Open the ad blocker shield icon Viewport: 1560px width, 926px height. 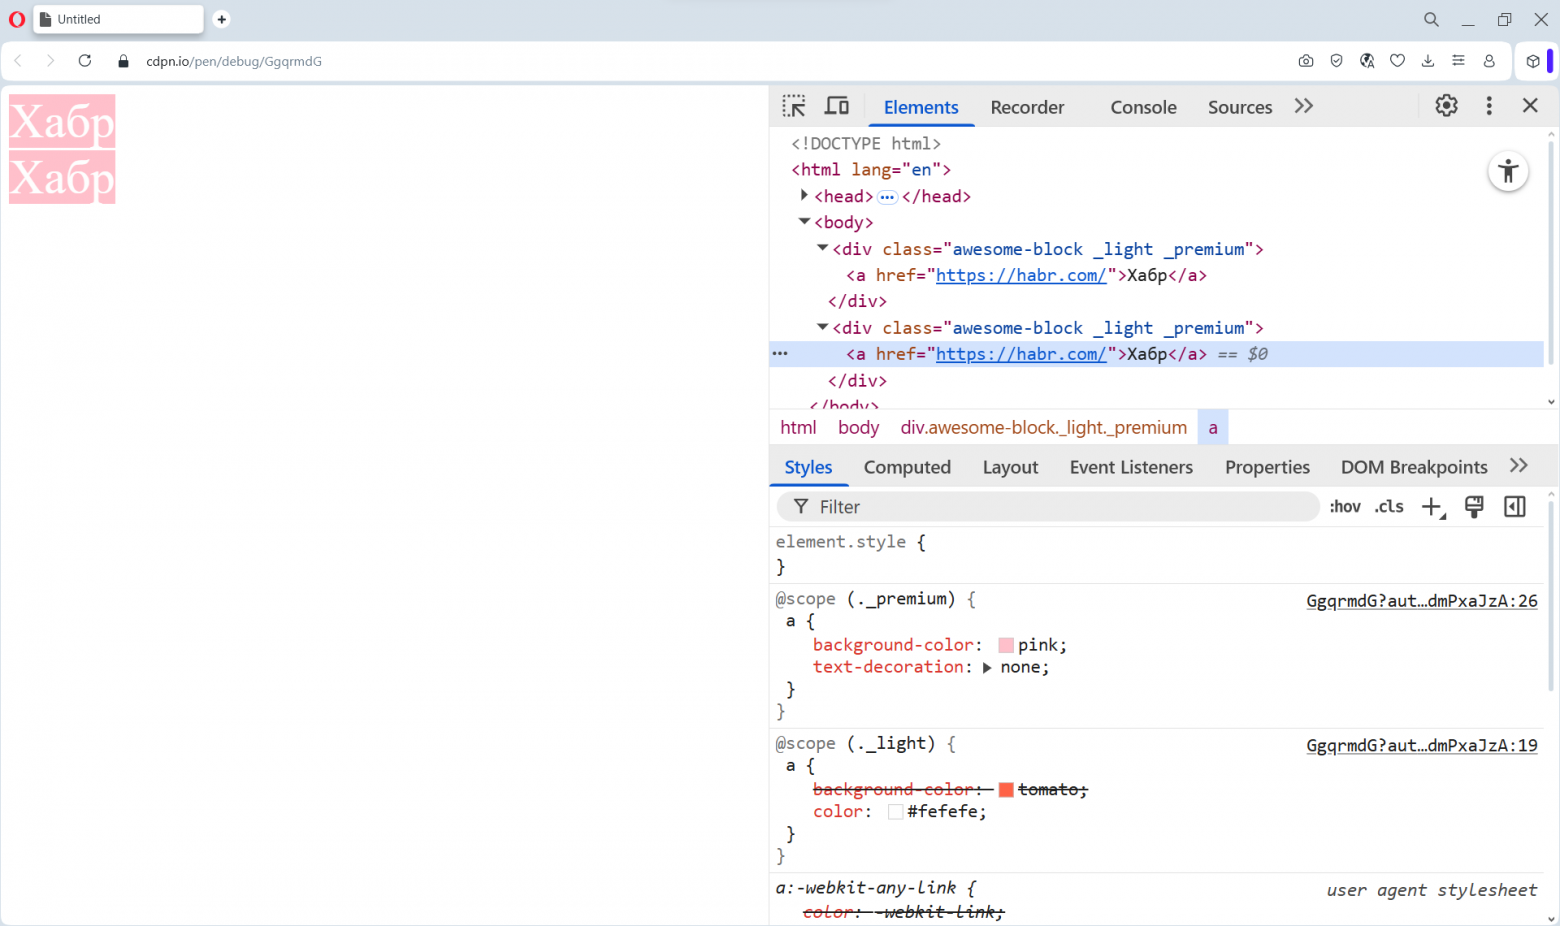point(1336,61)
